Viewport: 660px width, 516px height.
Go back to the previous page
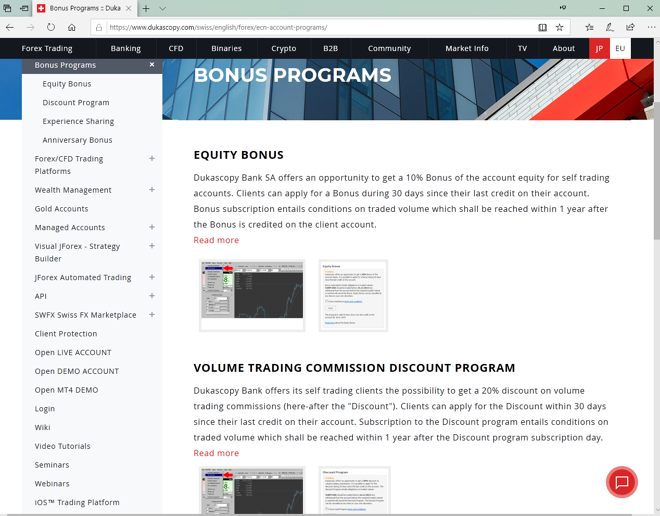tap(10, 27)
